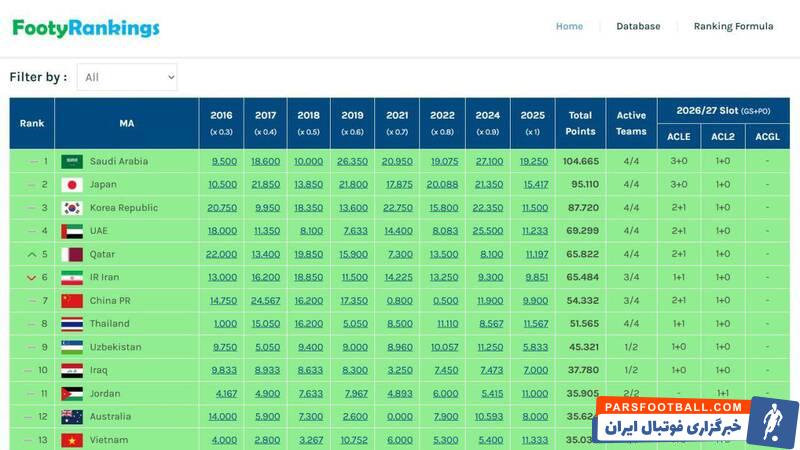Click Thailand's 2025 score 11.567

[x=535, y=324]
